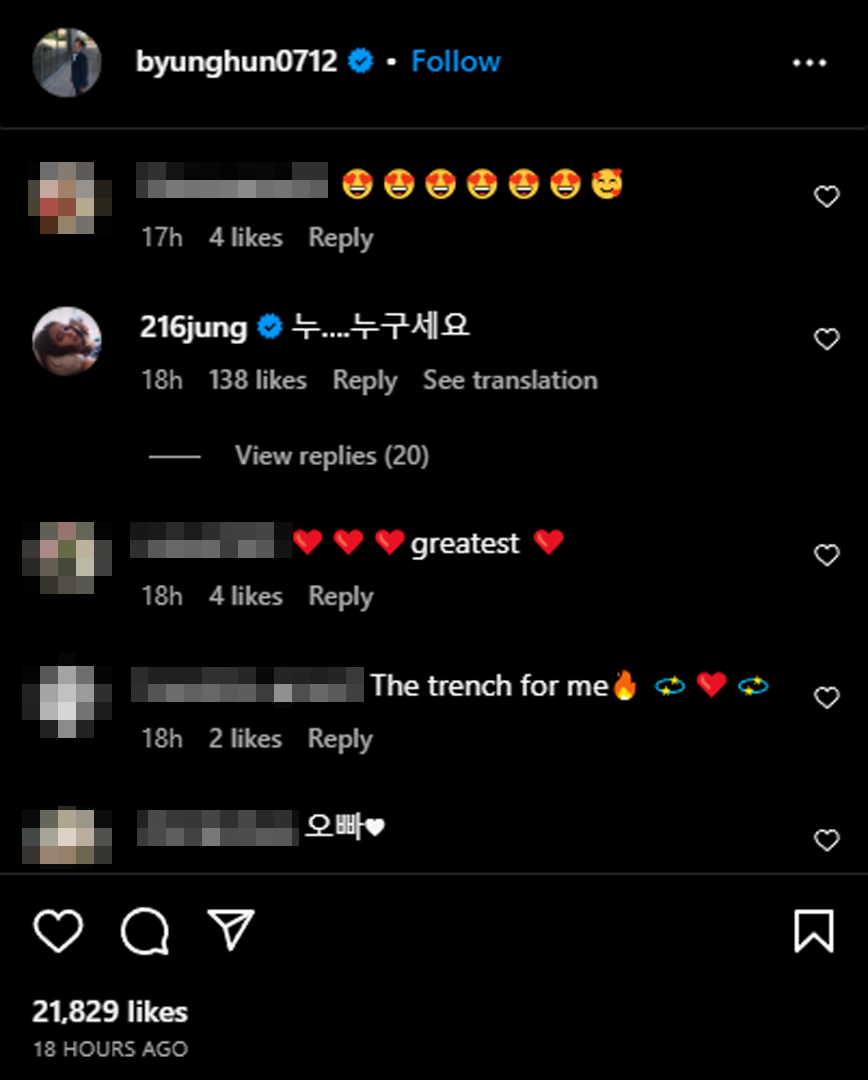Save the post with the bookmark icon

point(814,931)
